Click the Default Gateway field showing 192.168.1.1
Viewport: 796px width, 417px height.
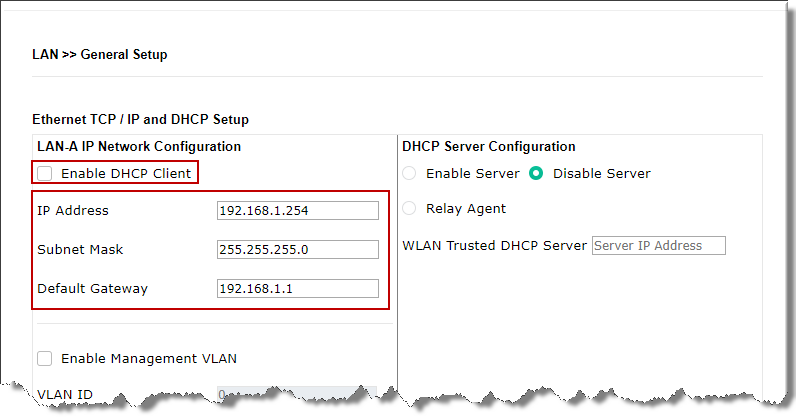click(x=297, y=288)
